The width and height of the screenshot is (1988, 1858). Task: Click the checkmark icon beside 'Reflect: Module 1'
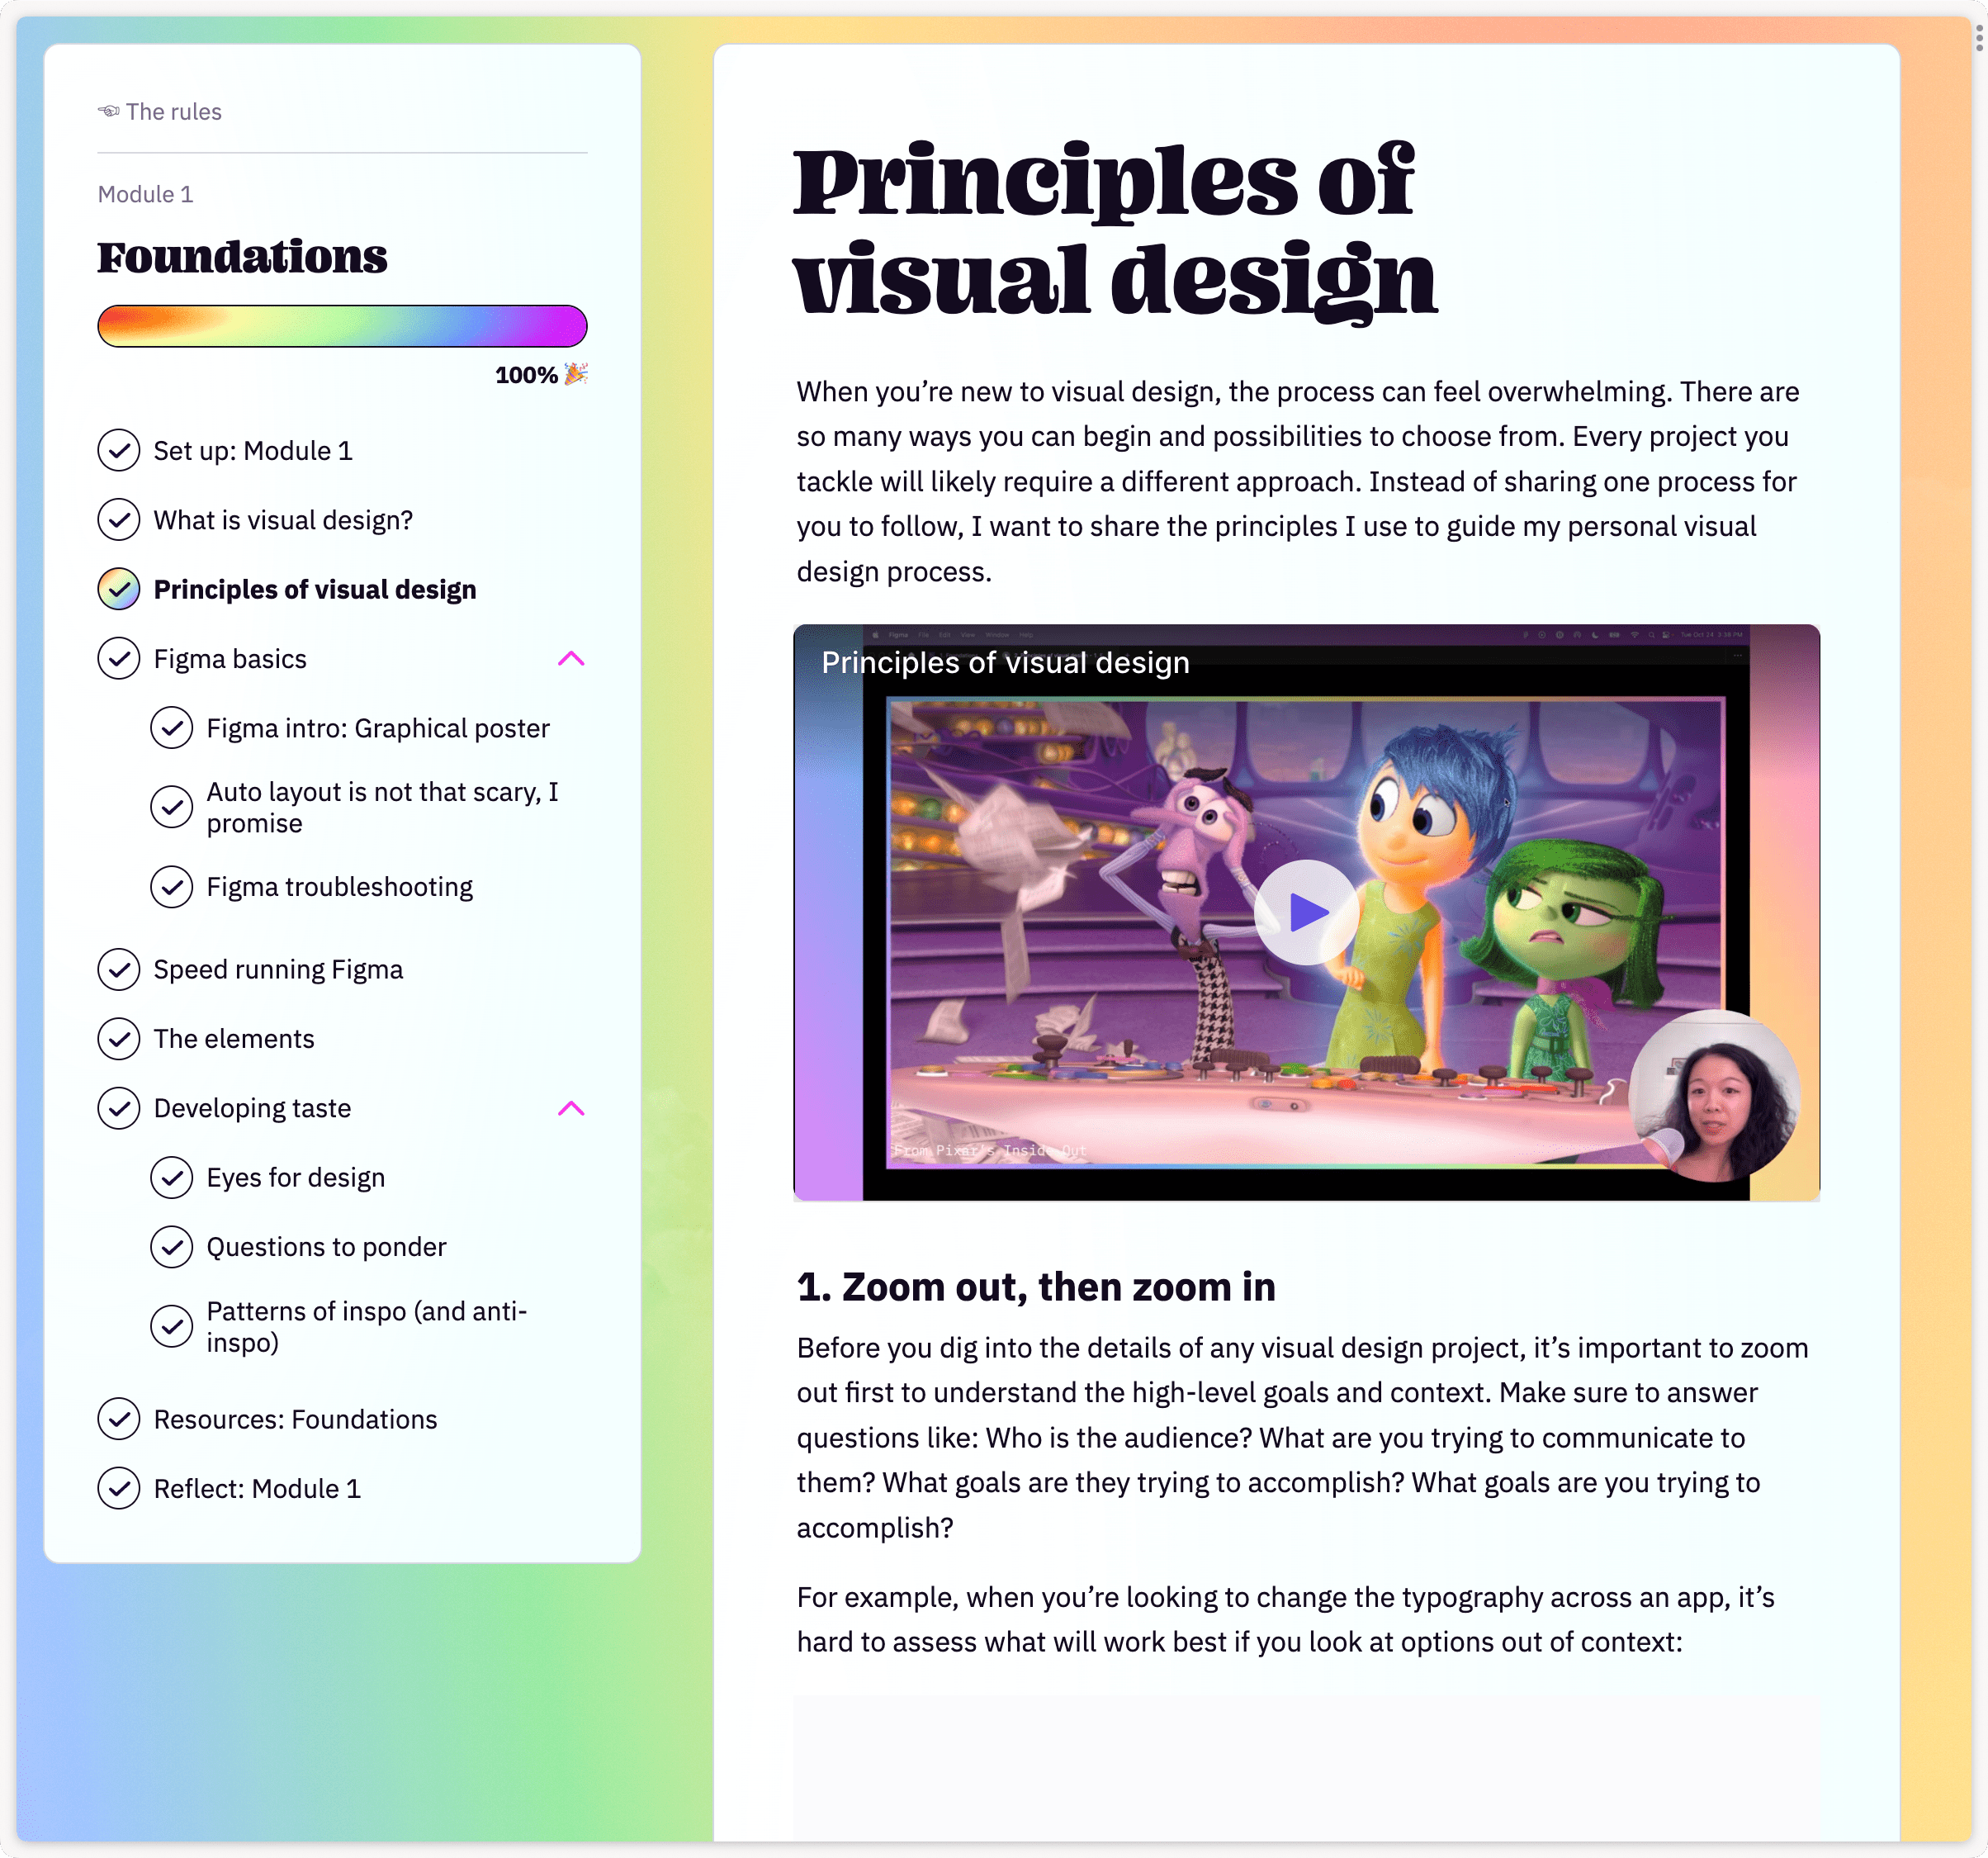[x=117, y=1488]
